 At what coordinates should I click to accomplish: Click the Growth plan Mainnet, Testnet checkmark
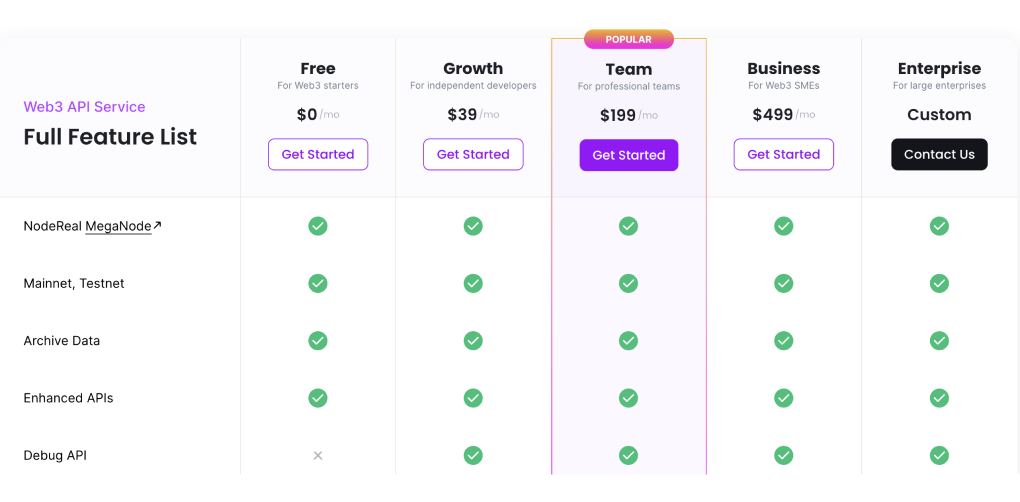(473, 284)
